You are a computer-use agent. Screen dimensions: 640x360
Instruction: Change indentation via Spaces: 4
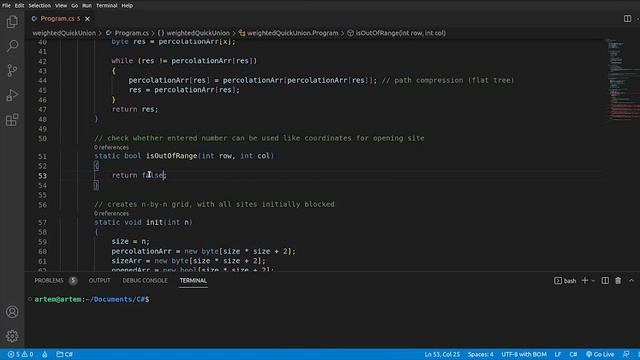pyautogui.click(x=480, y=354)
